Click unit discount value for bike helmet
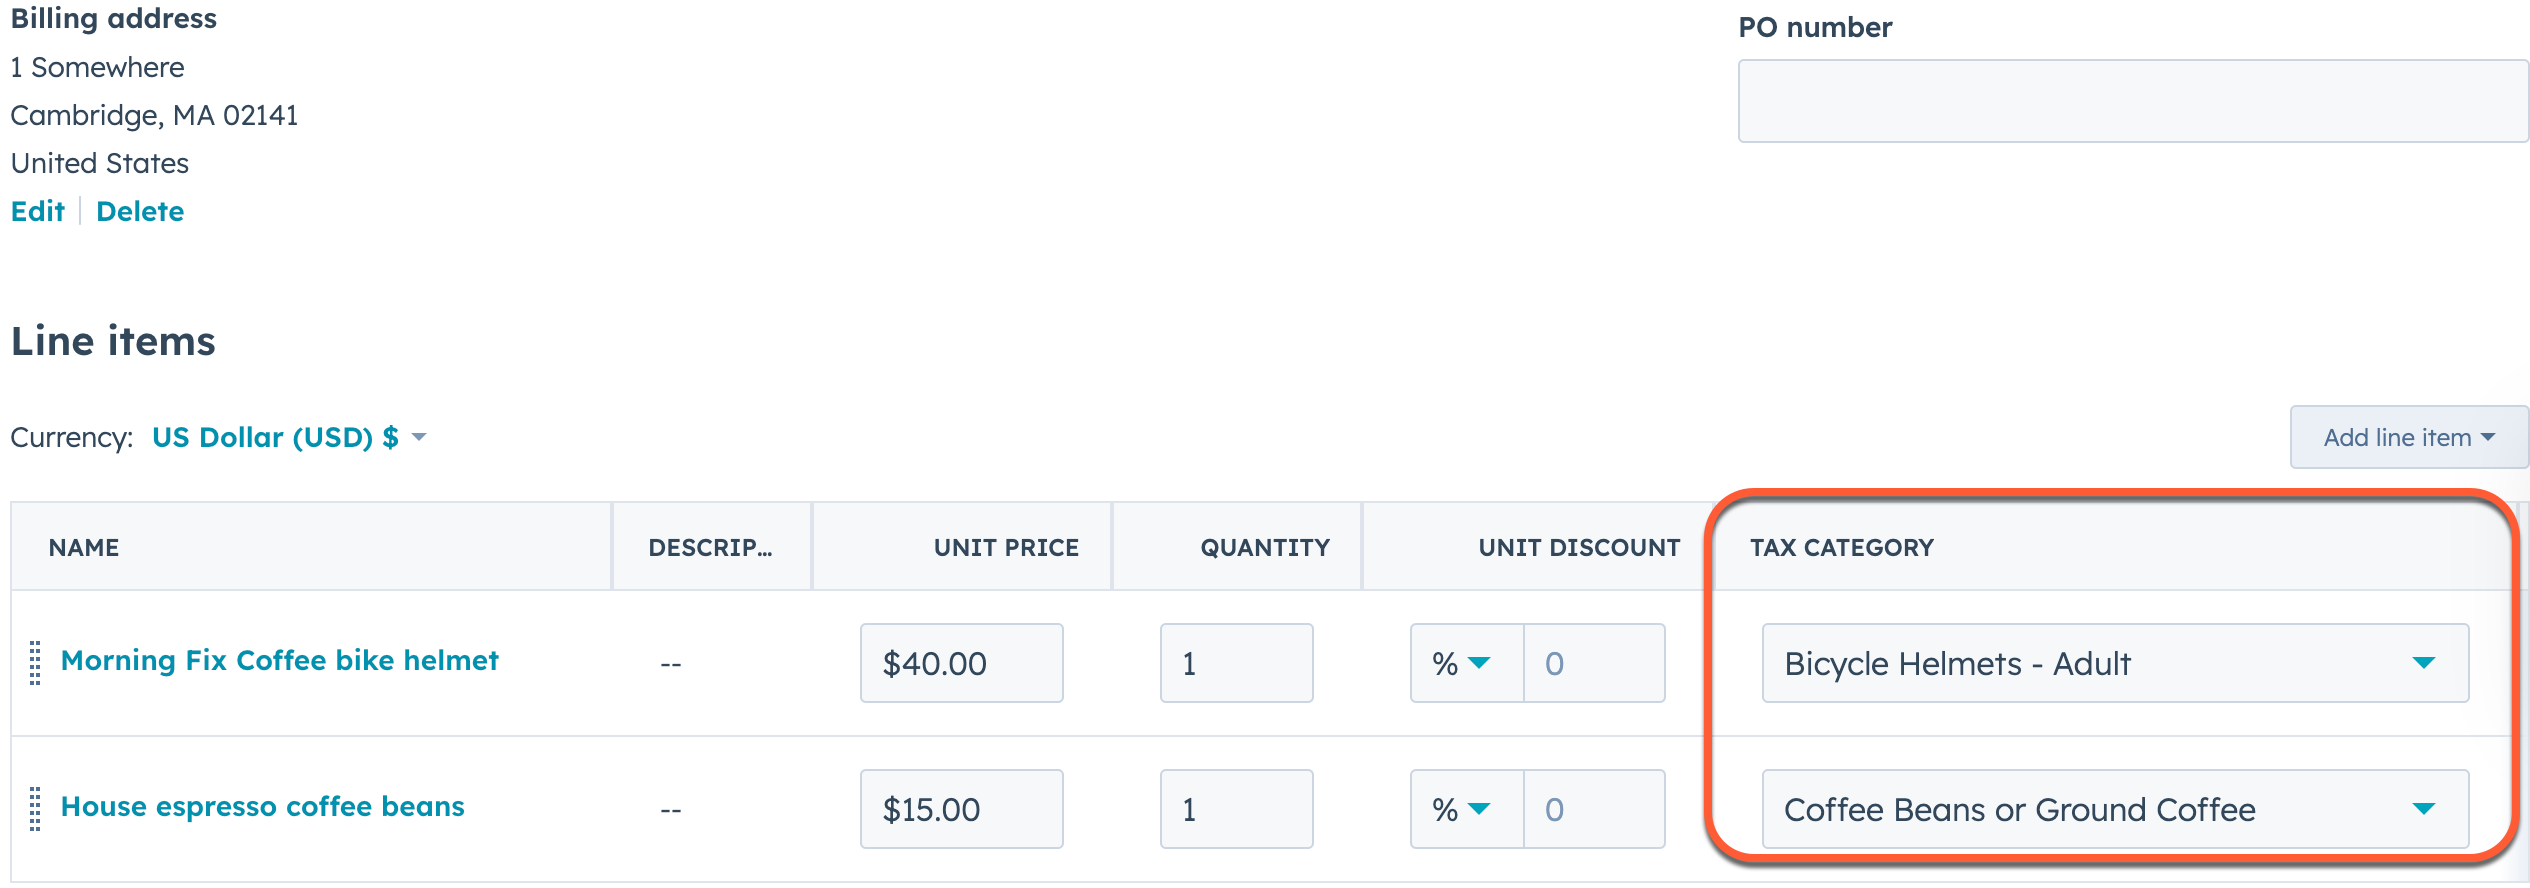 pyautogui.click(x=1594, y=663)
